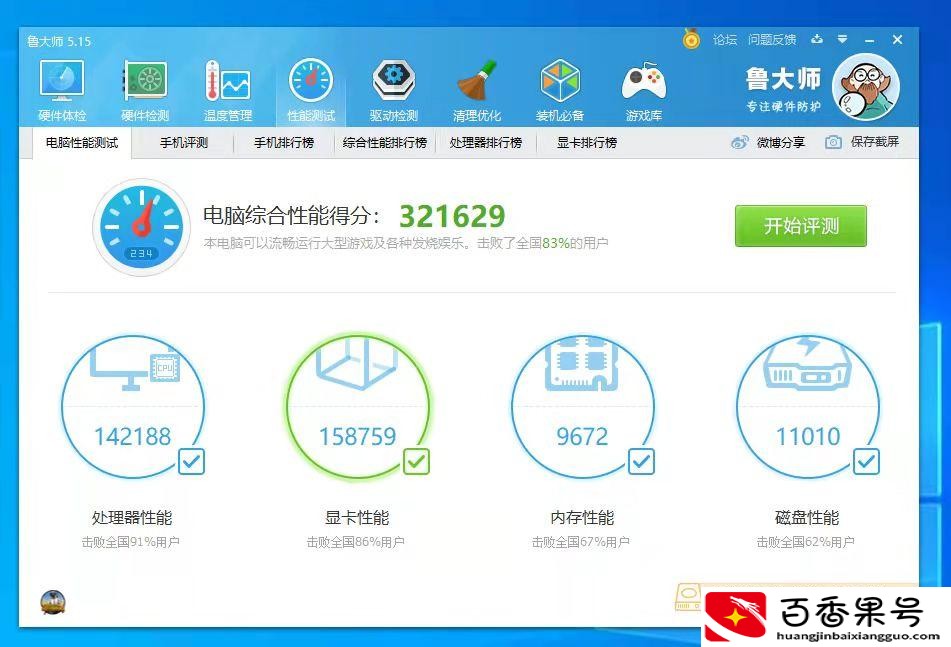Toggle the 磁盘性能 checkbox
The image size is (951, 647).
click(x=866, y=461)
